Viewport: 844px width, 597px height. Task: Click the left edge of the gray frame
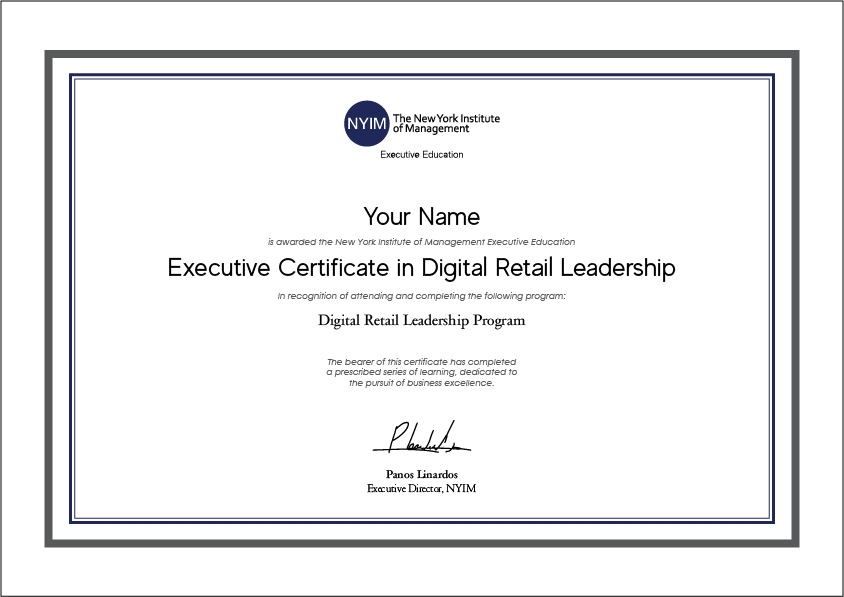50,298
